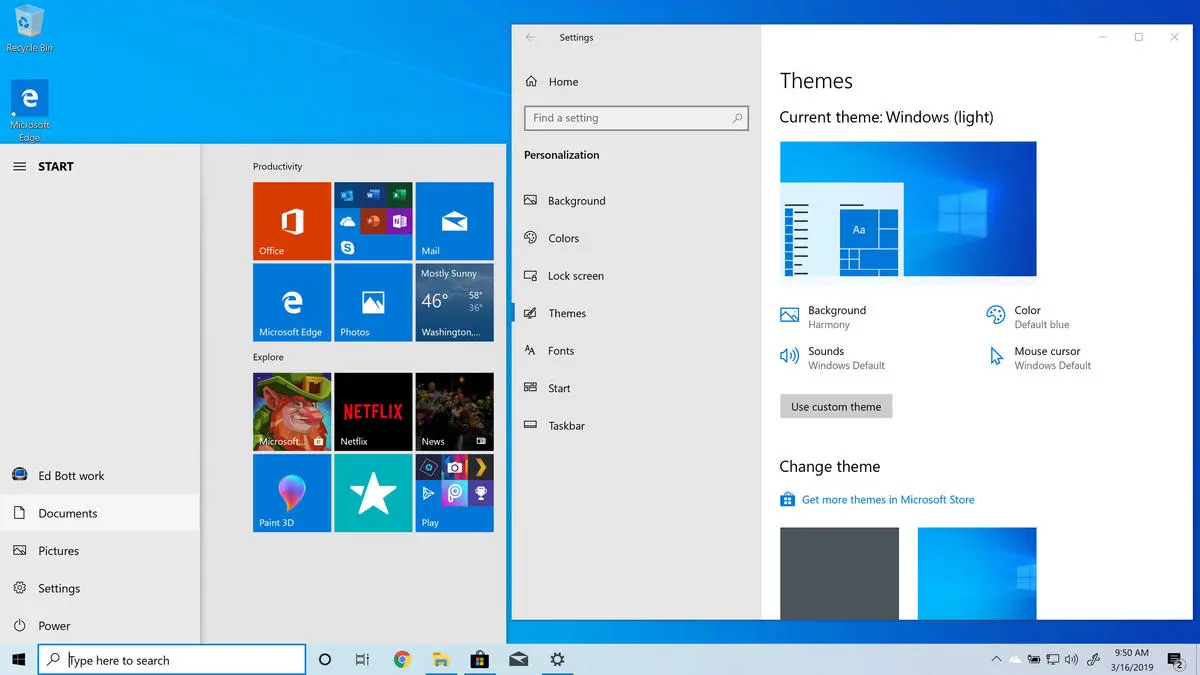Open Documents from Start menu
1200x675 pixels.
point(100,513)
